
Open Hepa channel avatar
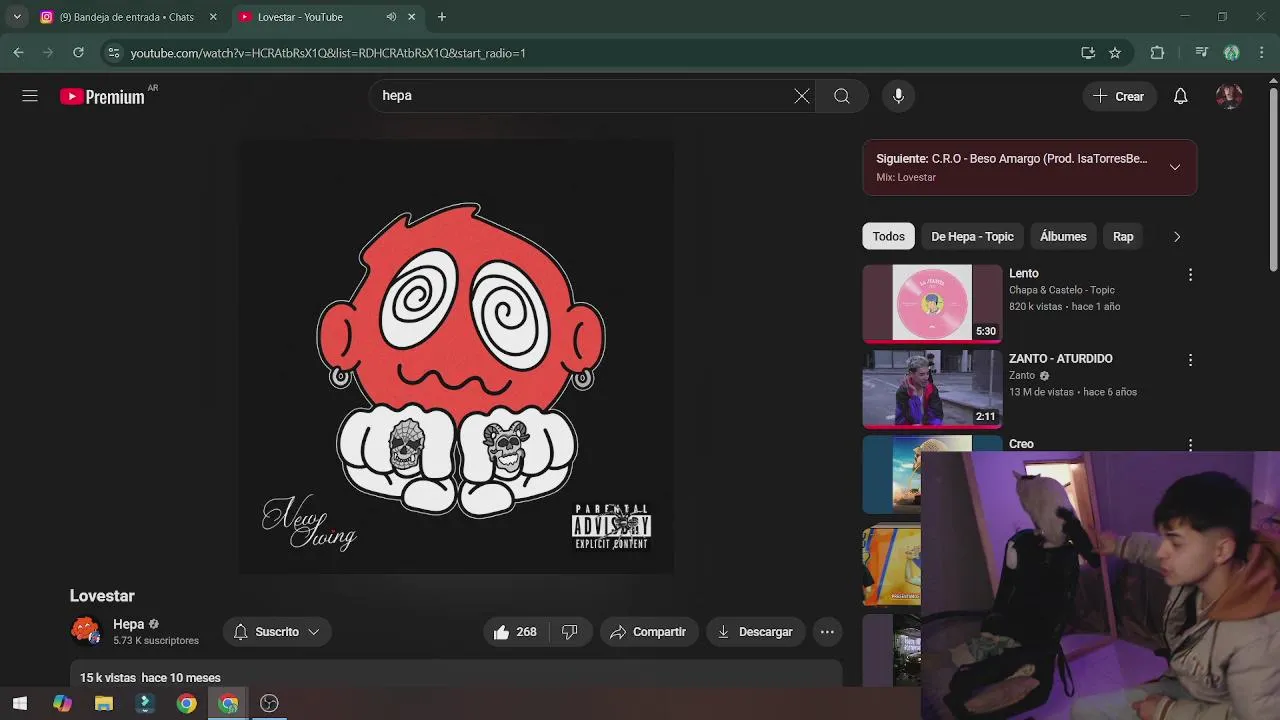(86, 631)
